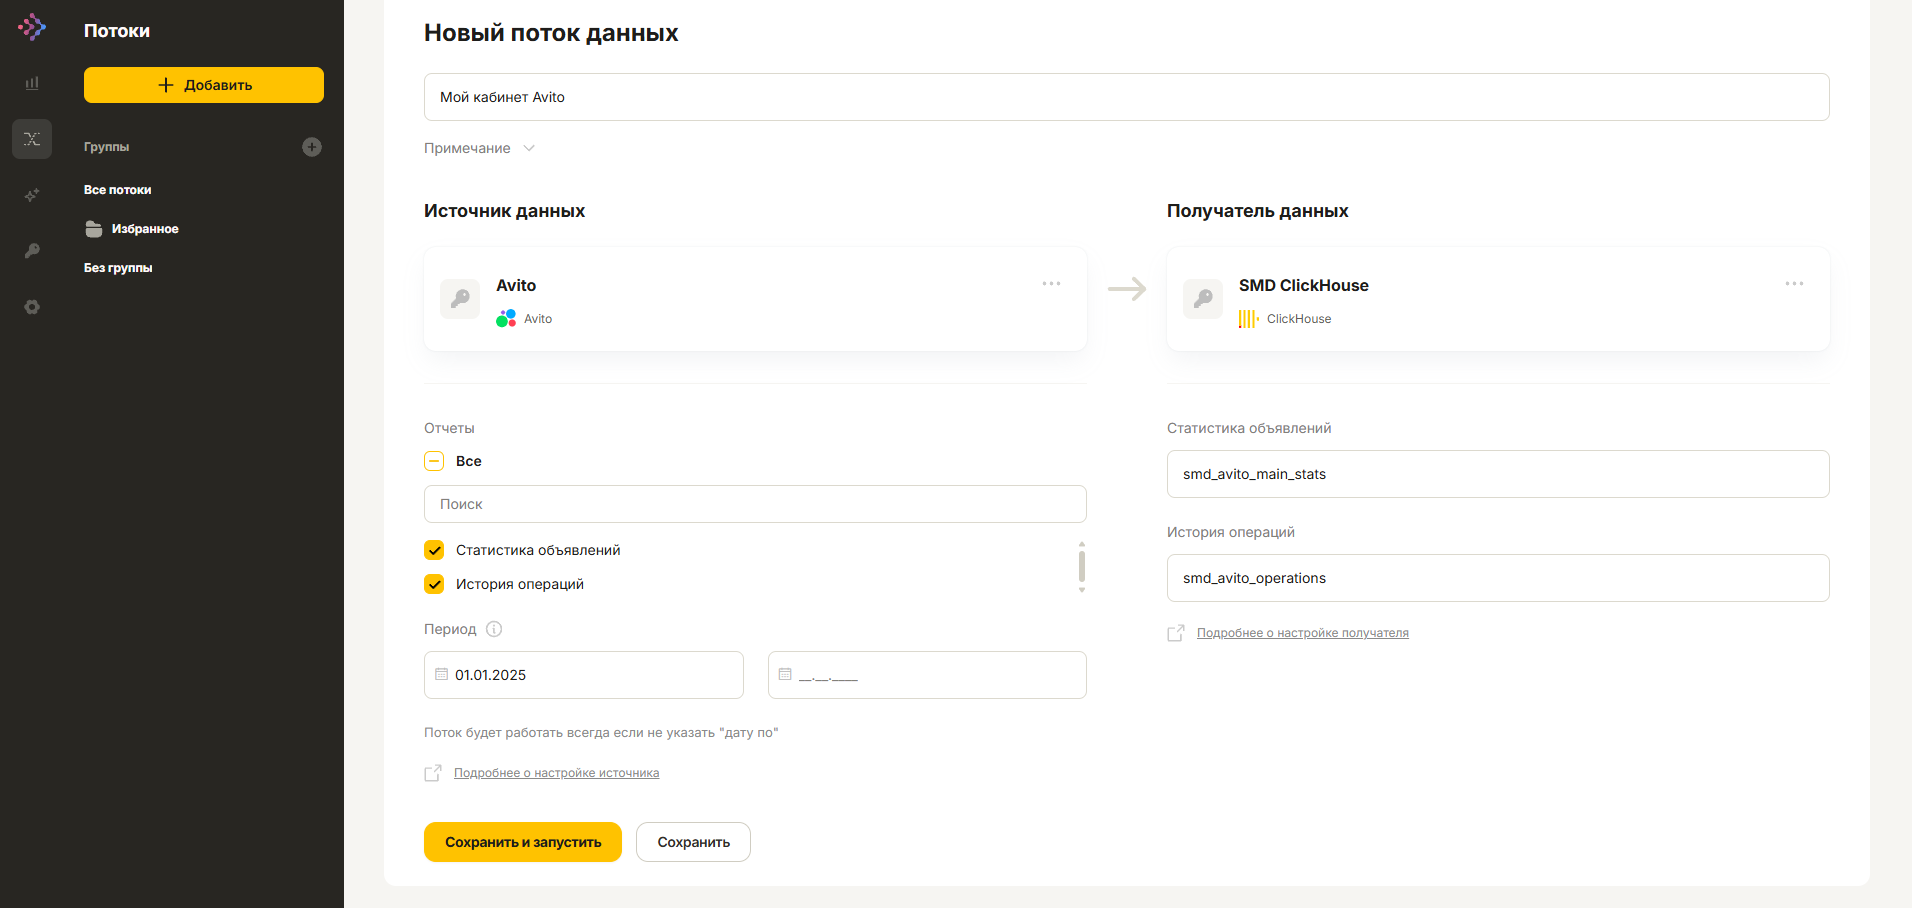Click the Сохранить button
The image size is (1912, 908).
(693, 842)
